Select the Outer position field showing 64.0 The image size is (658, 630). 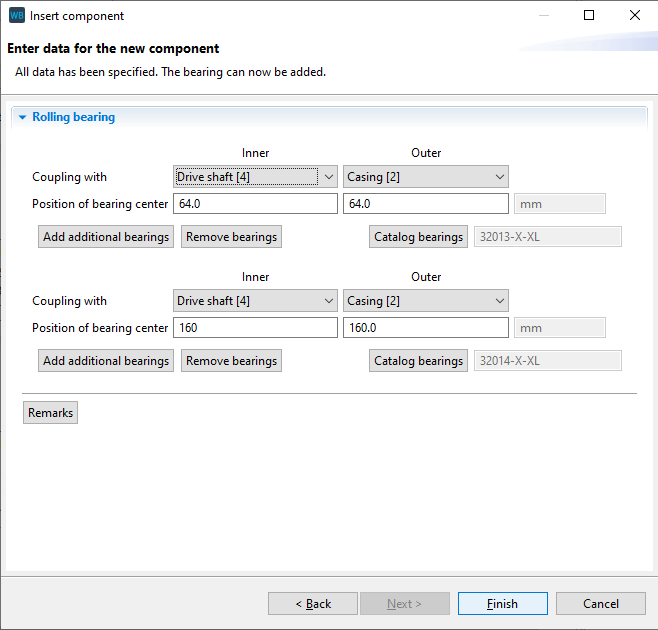[x=425, y=204]
